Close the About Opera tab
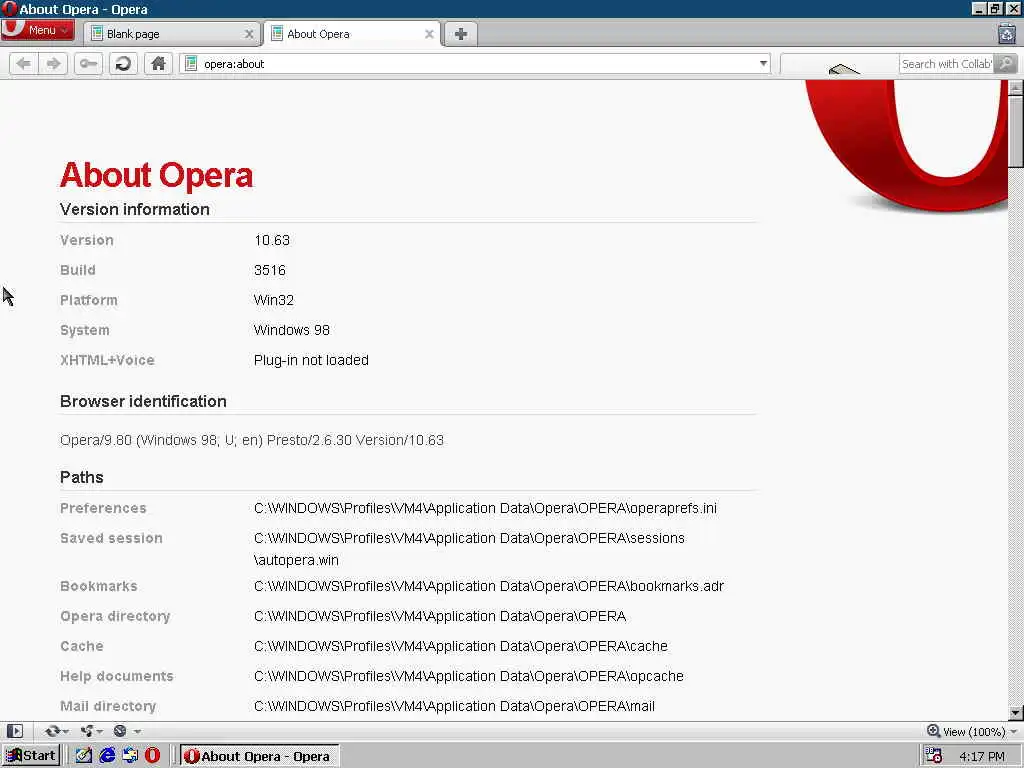The width and height of the screenshot is (1024, 768). coord(429,34)
